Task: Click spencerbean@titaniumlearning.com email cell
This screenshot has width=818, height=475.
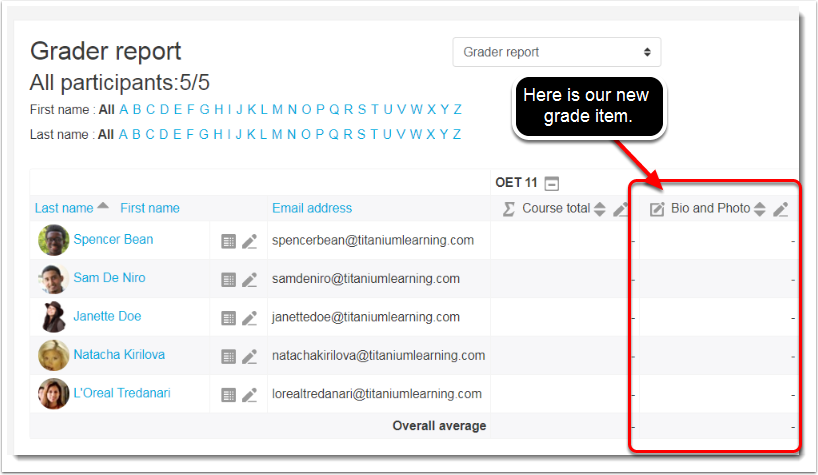Action: click(372, 240)
